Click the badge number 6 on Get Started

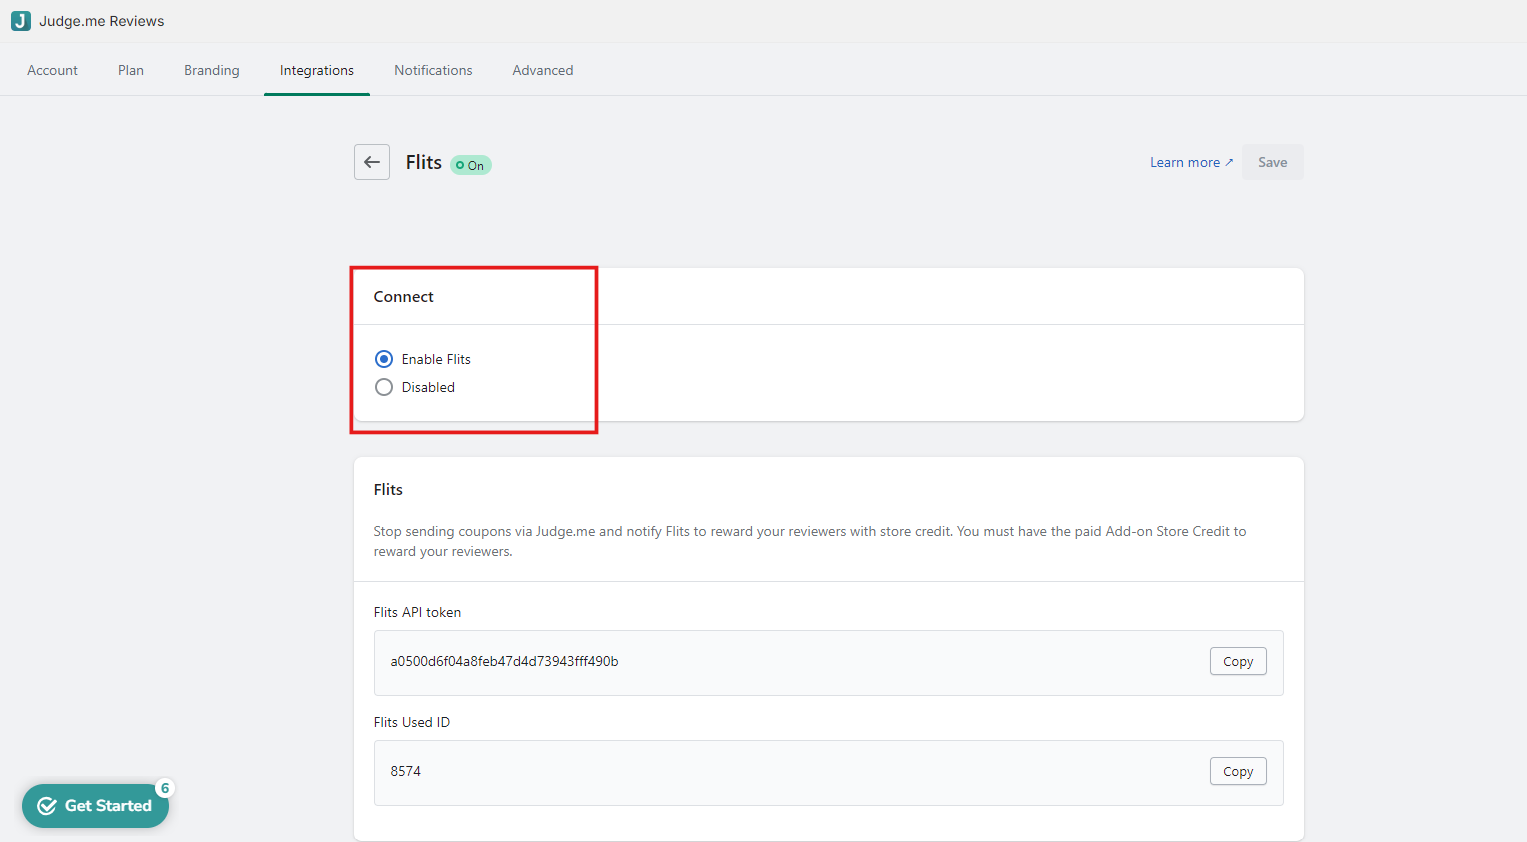[165, 788]
